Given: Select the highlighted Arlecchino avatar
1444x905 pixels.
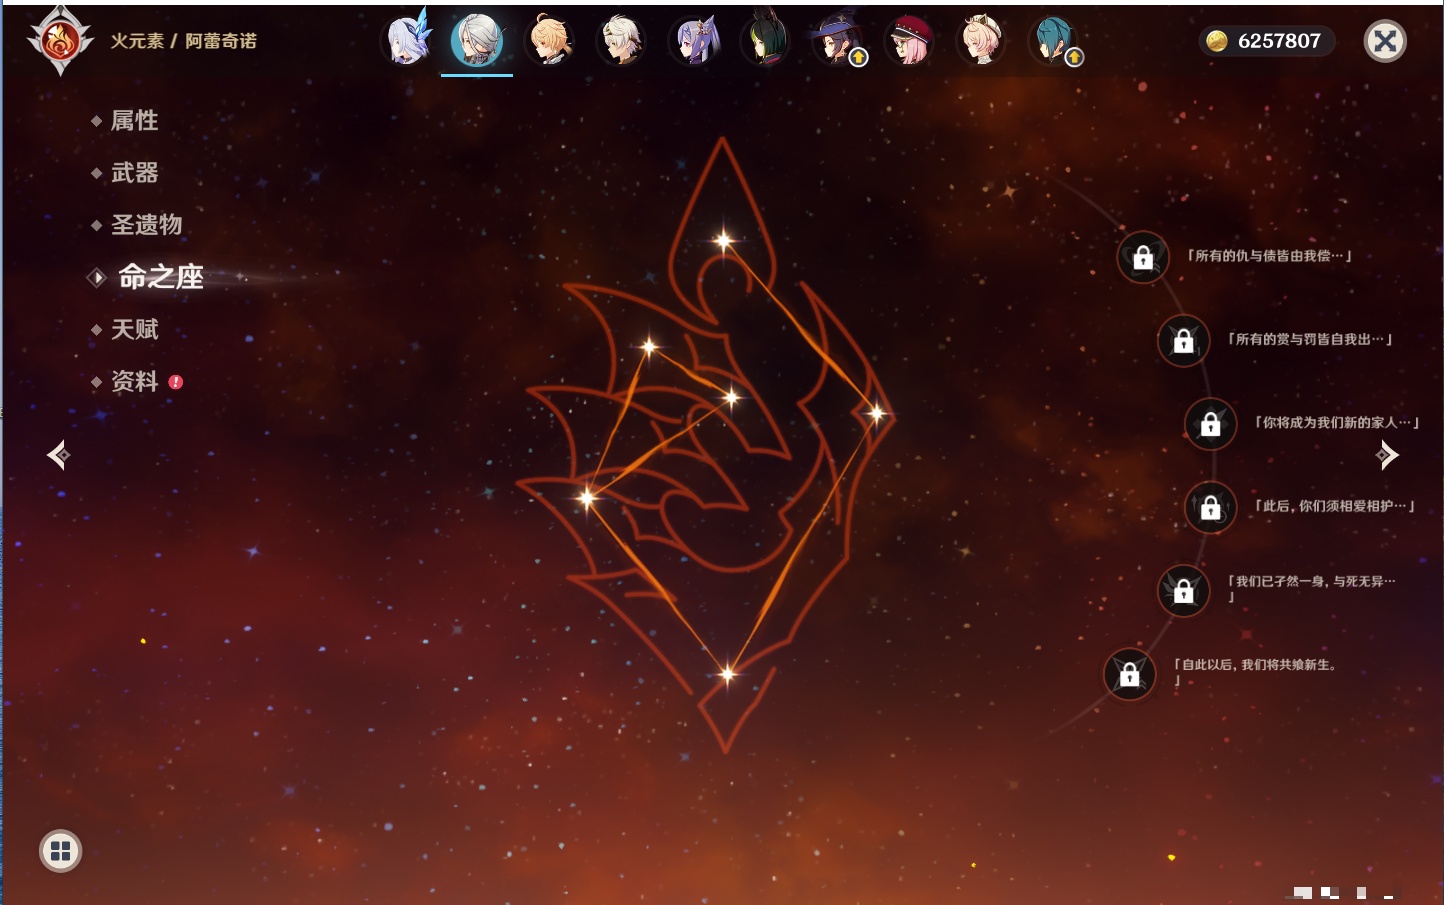Looking at the screenshot, I should (x=477, y=40).
